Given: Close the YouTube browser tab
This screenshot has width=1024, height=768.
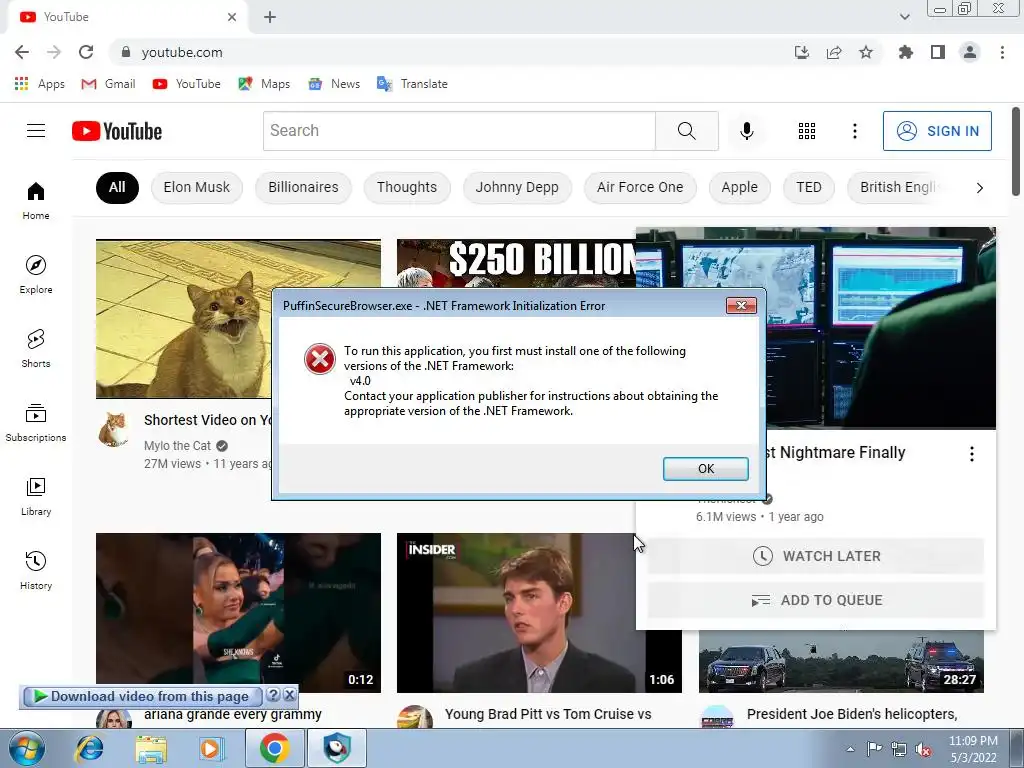Looking at the screenshot, I should click(x=232, y=17).
